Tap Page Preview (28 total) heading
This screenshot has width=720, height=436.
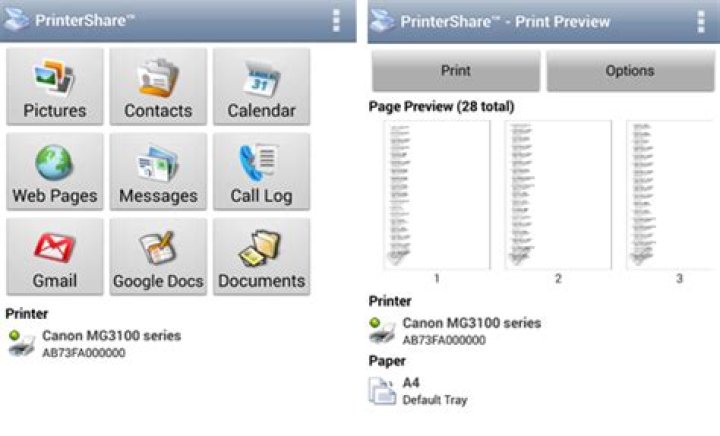pyautogui.click(x=441, y=106)
